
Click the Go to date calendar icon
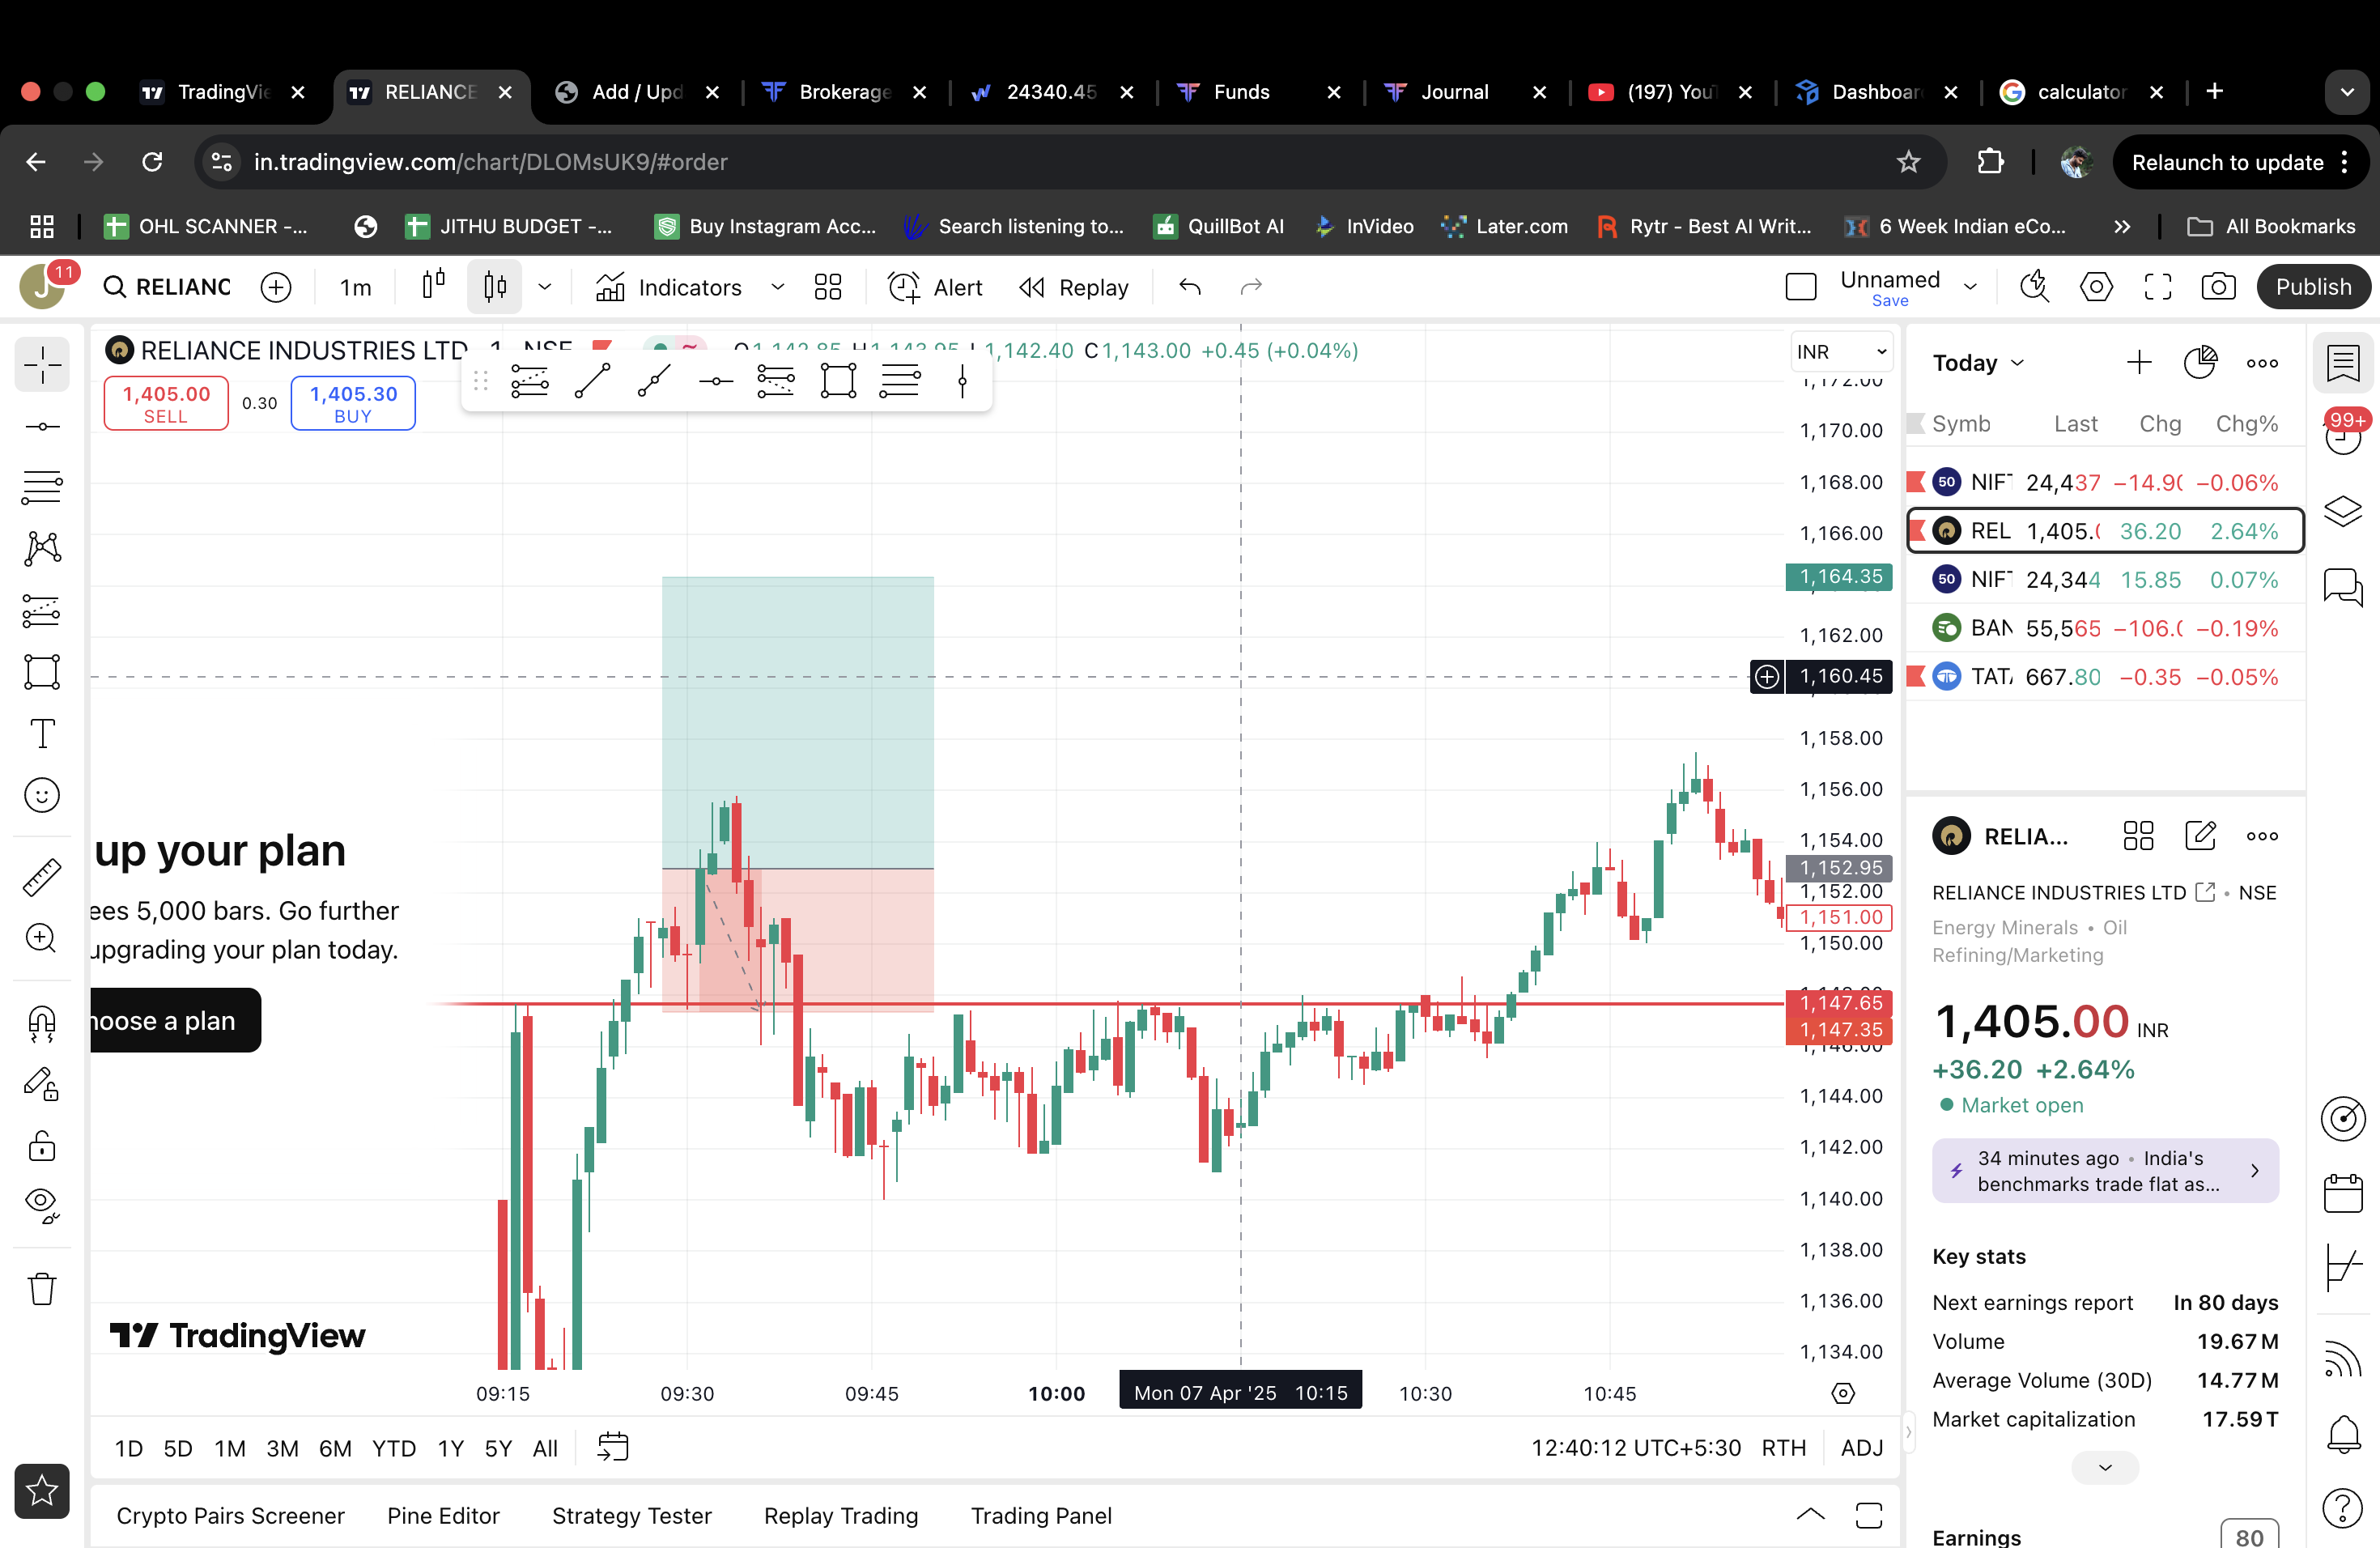[613, 1447]
